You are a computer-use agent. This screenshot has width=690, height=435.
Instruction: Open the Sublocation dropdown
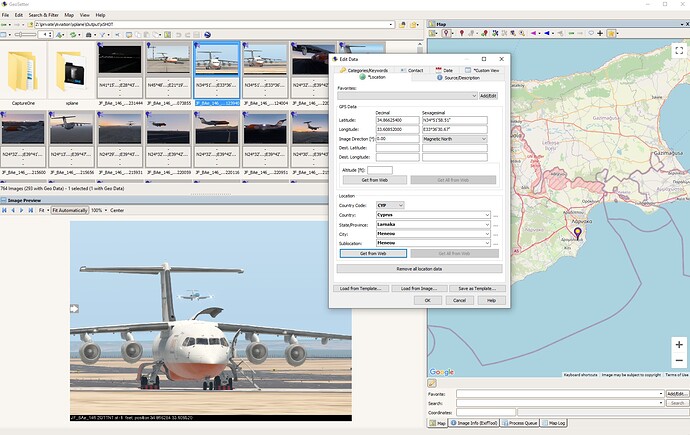point(487,243)
